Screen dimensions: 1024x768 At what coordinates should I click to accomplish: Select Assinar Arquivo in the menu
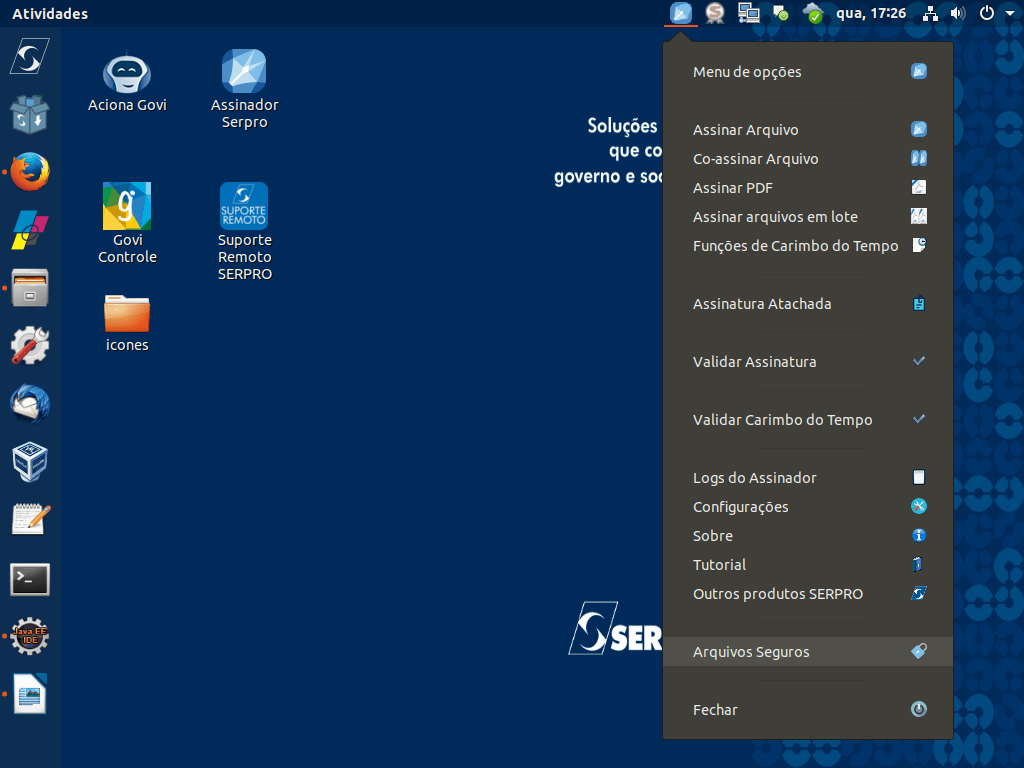(x=746, y=130)
